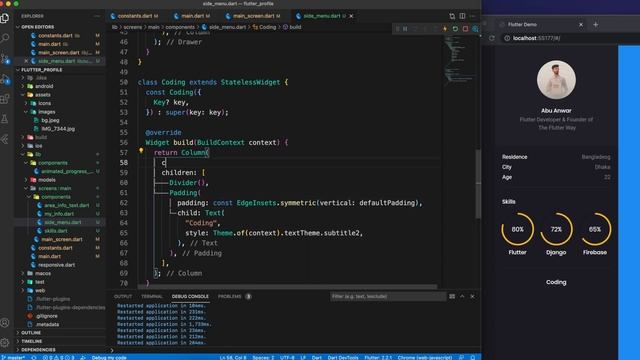Stop the debug session red square
The image size is (640, 360).
(x=465, y=29)
